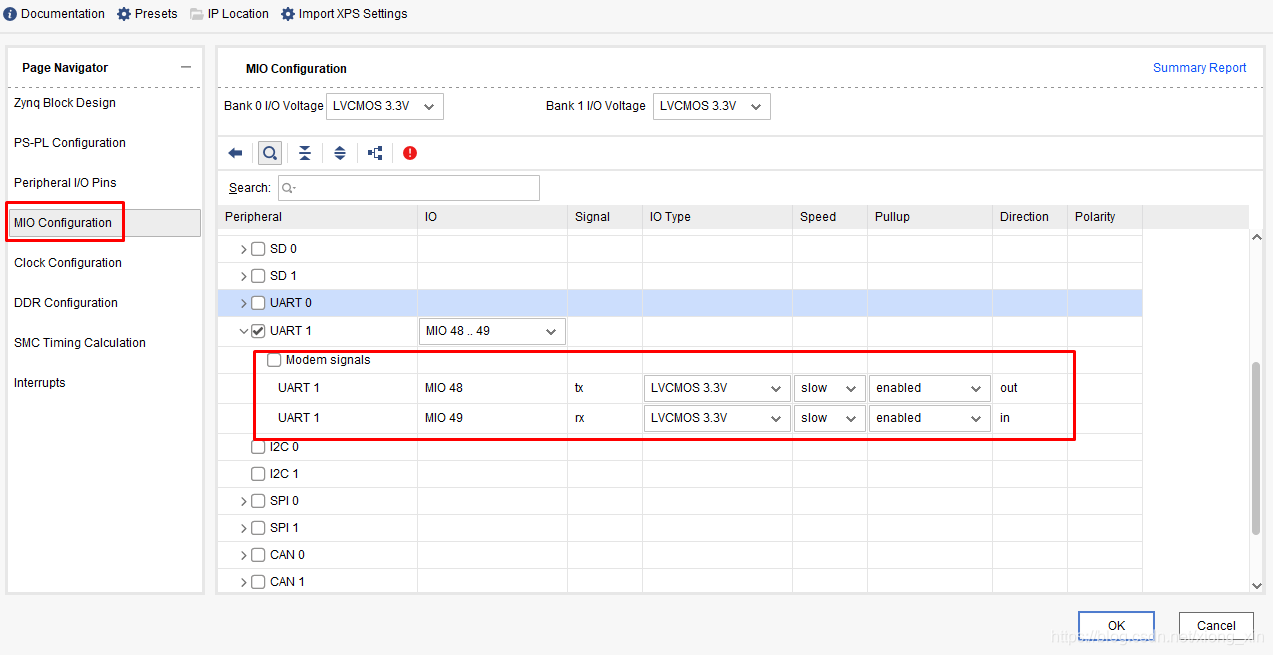Enable the SD 1 checkbox
The image size is (1273, 655).
point(258,276)
